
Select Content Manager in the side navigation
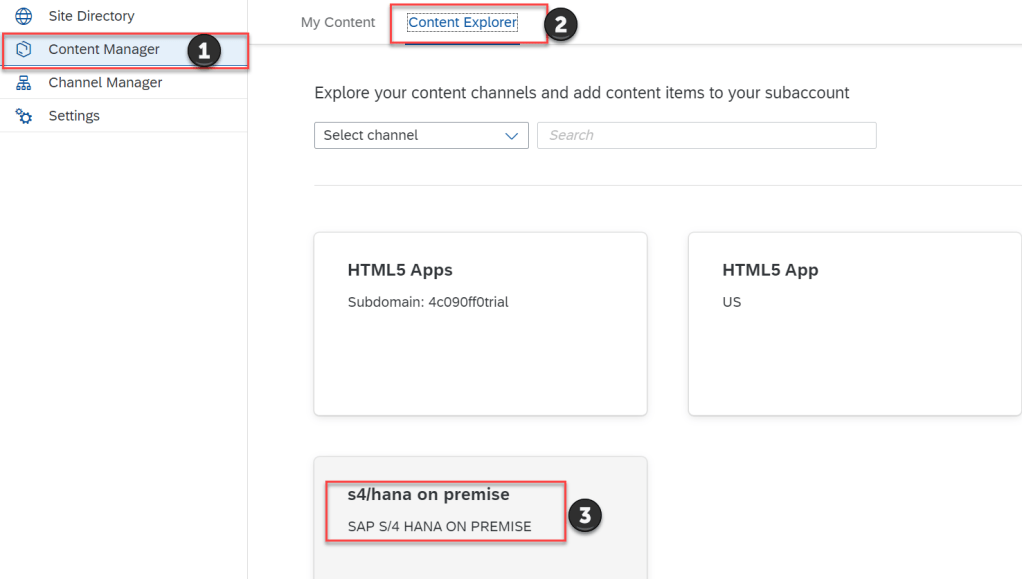104,49
